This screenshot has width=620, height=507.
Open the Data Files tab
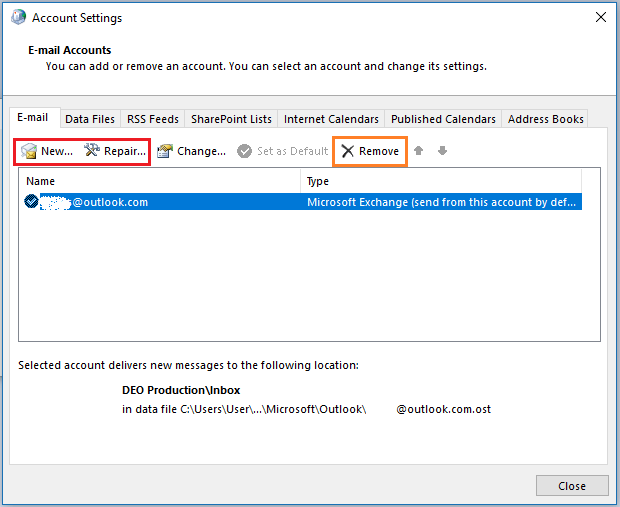[90, 119]
